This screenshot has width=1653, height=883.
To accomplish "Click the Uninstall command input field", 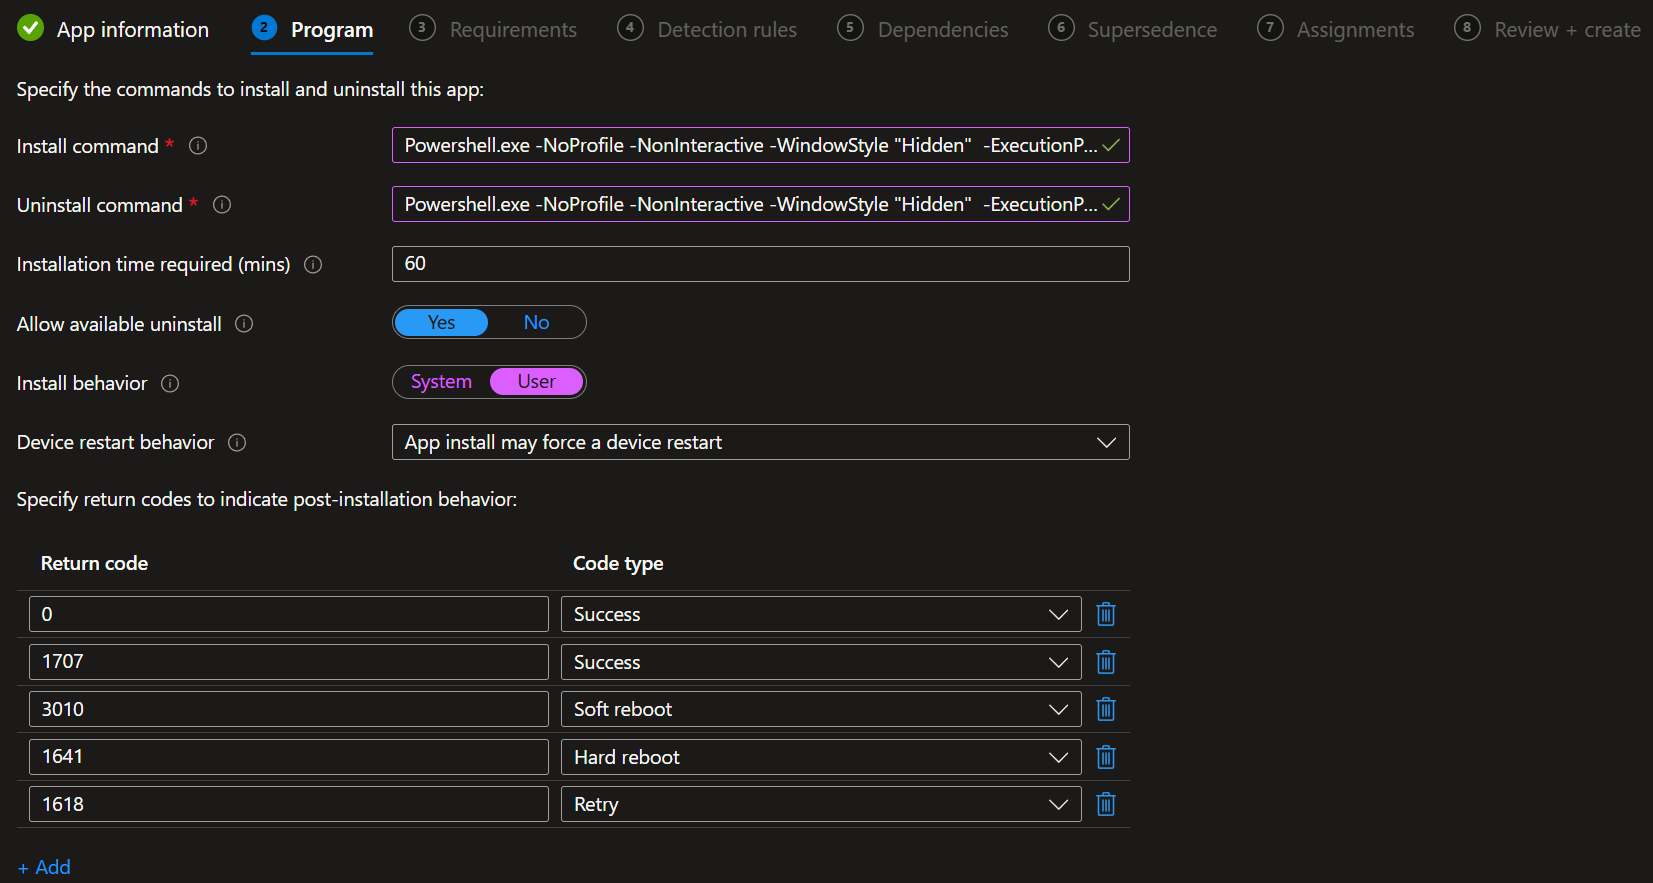I will [x=760, y=204].
